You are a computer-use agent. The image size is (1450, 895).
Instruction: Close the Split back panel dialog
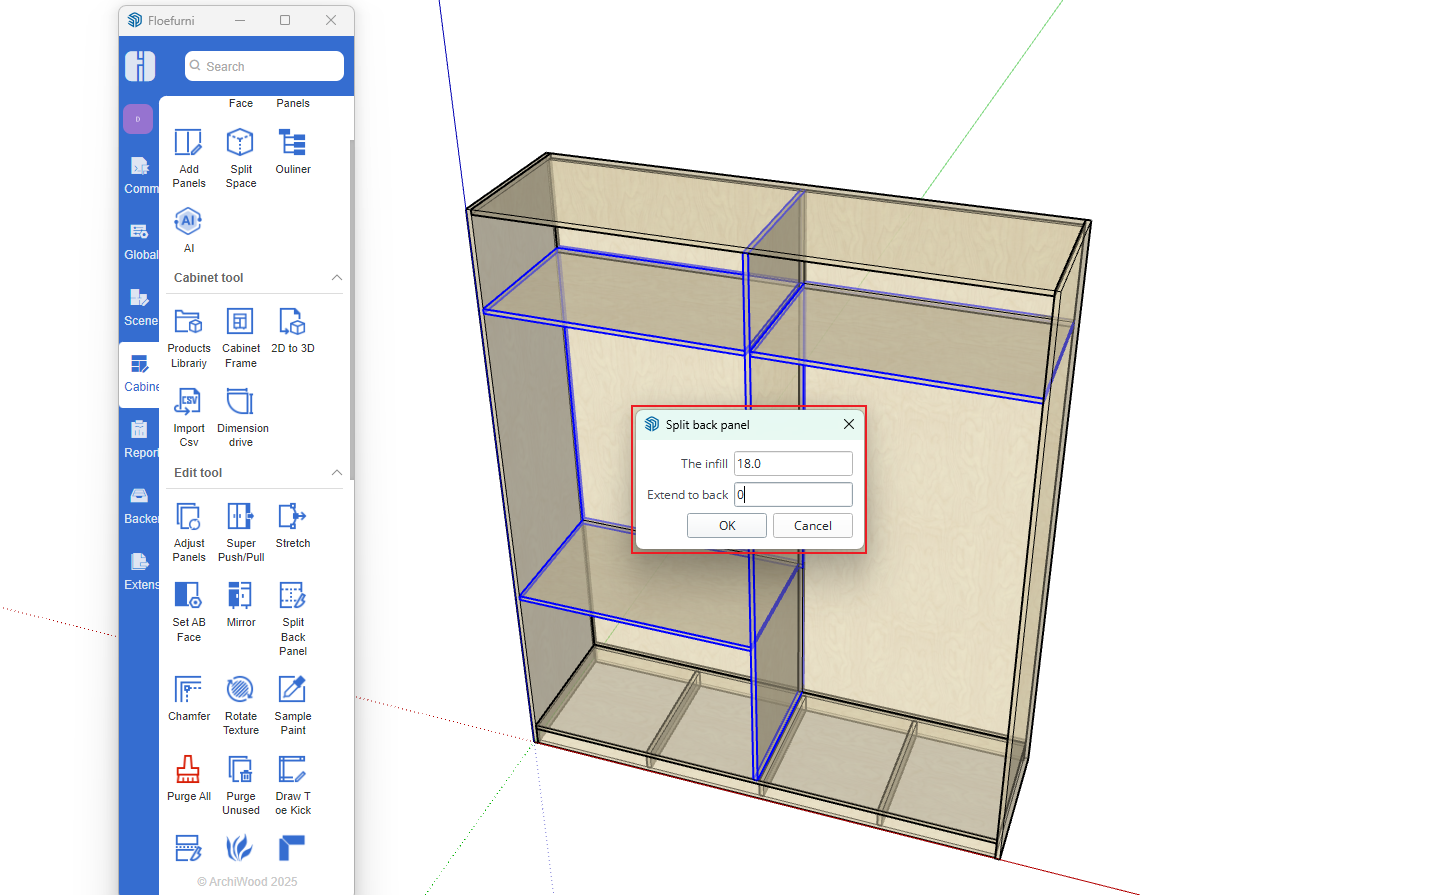tap(848, 425)
